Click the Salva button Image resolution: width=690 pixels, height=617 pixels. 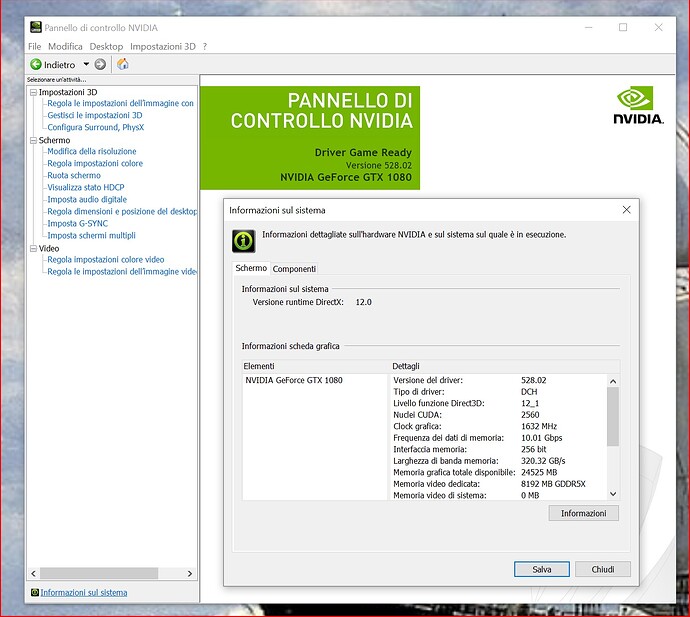click(542, 569)
